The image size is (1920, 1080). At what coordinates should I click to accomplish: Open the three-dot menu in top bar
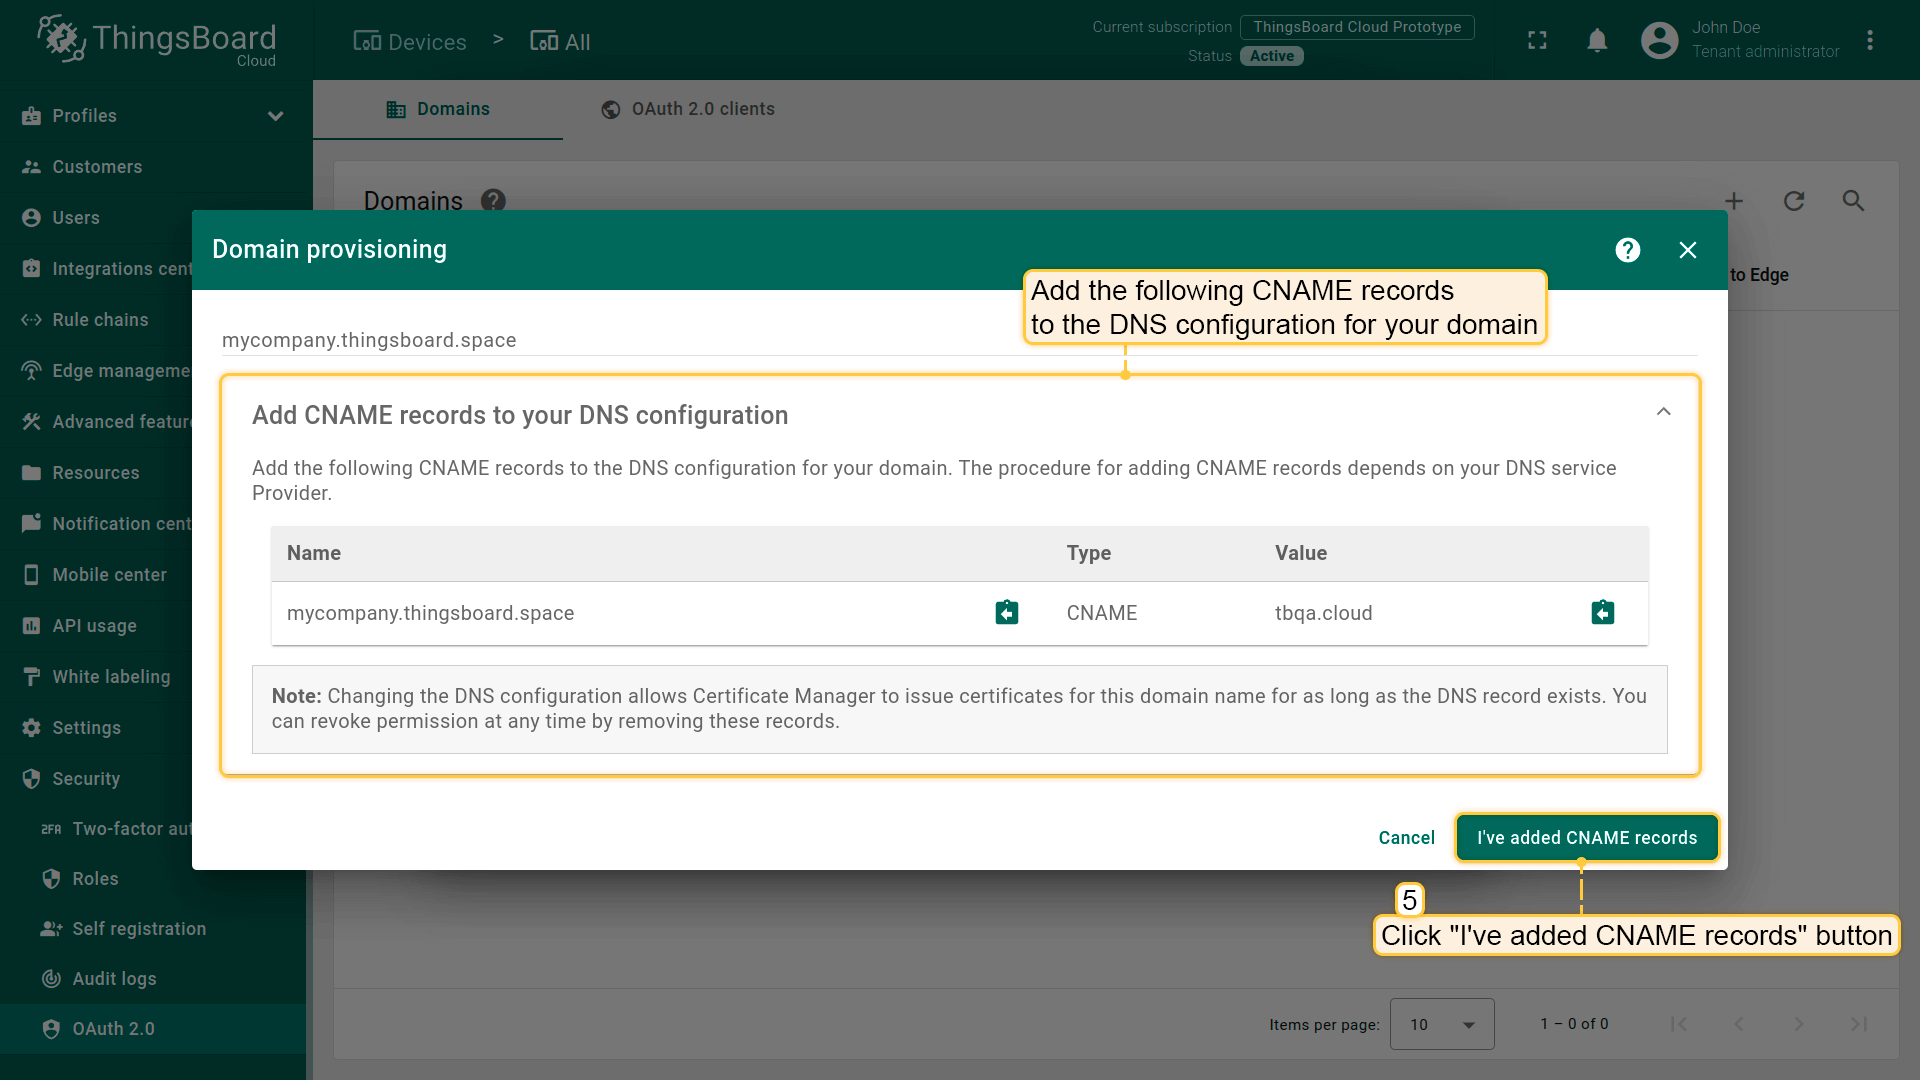1869,41
